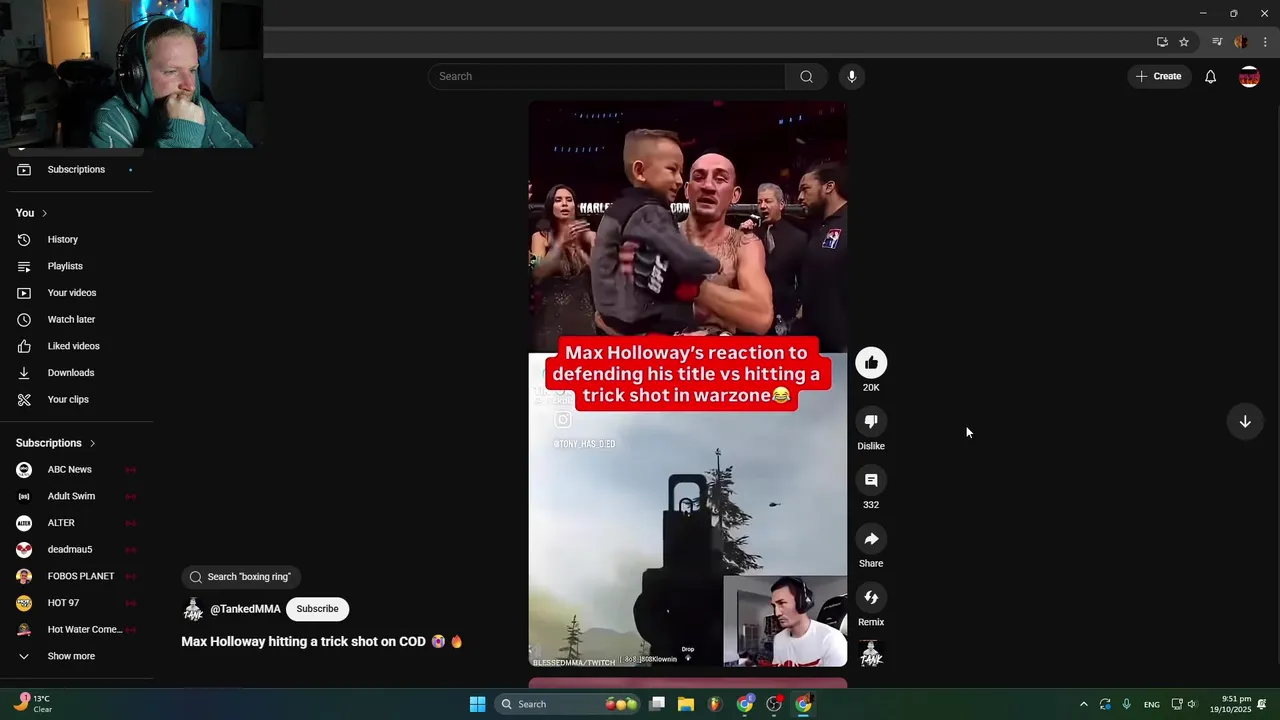Open taskbar microphone tray icon
Image resolution: width=1280 pixels, height=720 pixels.
[x=1127, y=704]
